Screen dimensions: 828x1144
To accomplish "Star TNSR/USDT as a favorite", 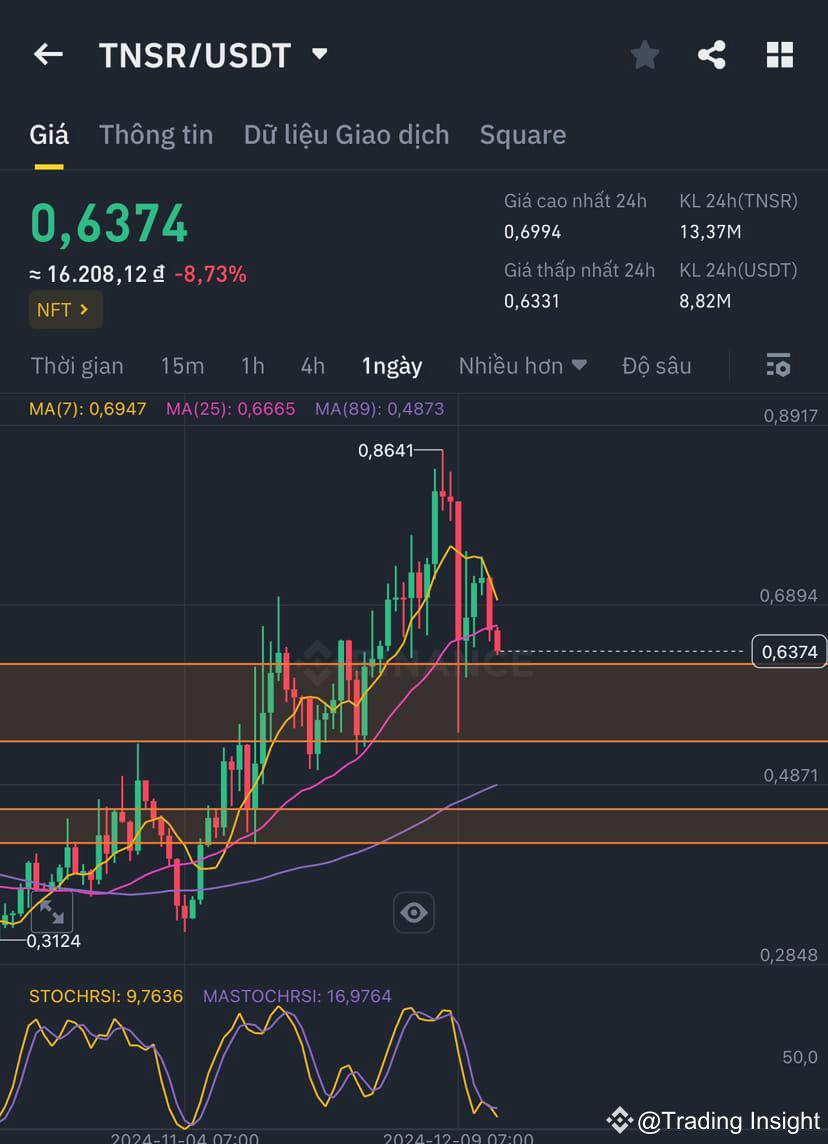I will coord(644,55).
